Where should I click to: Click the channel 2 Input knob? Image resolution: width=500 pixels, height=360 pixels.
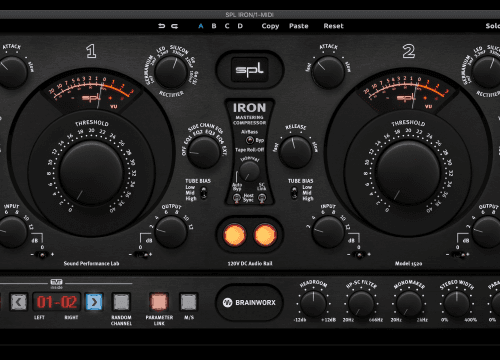pyautogui.click(x=328, y=232)
